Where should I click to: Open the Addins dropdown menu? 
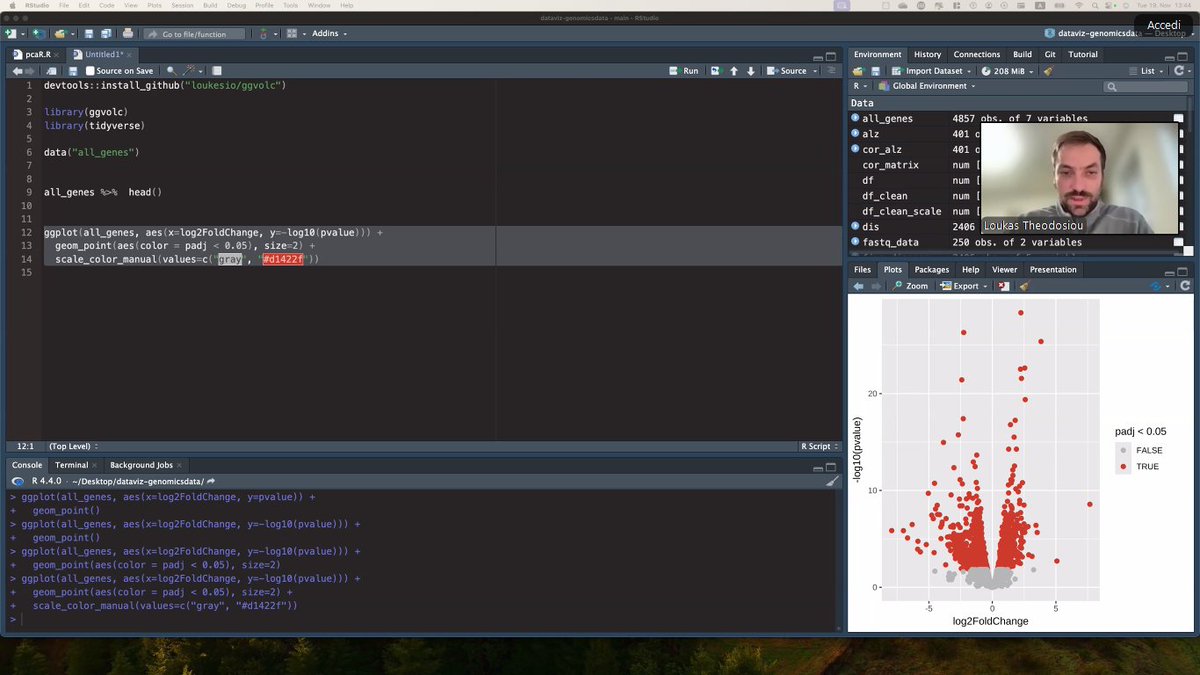pyautogui.click(x=329, y=33)
